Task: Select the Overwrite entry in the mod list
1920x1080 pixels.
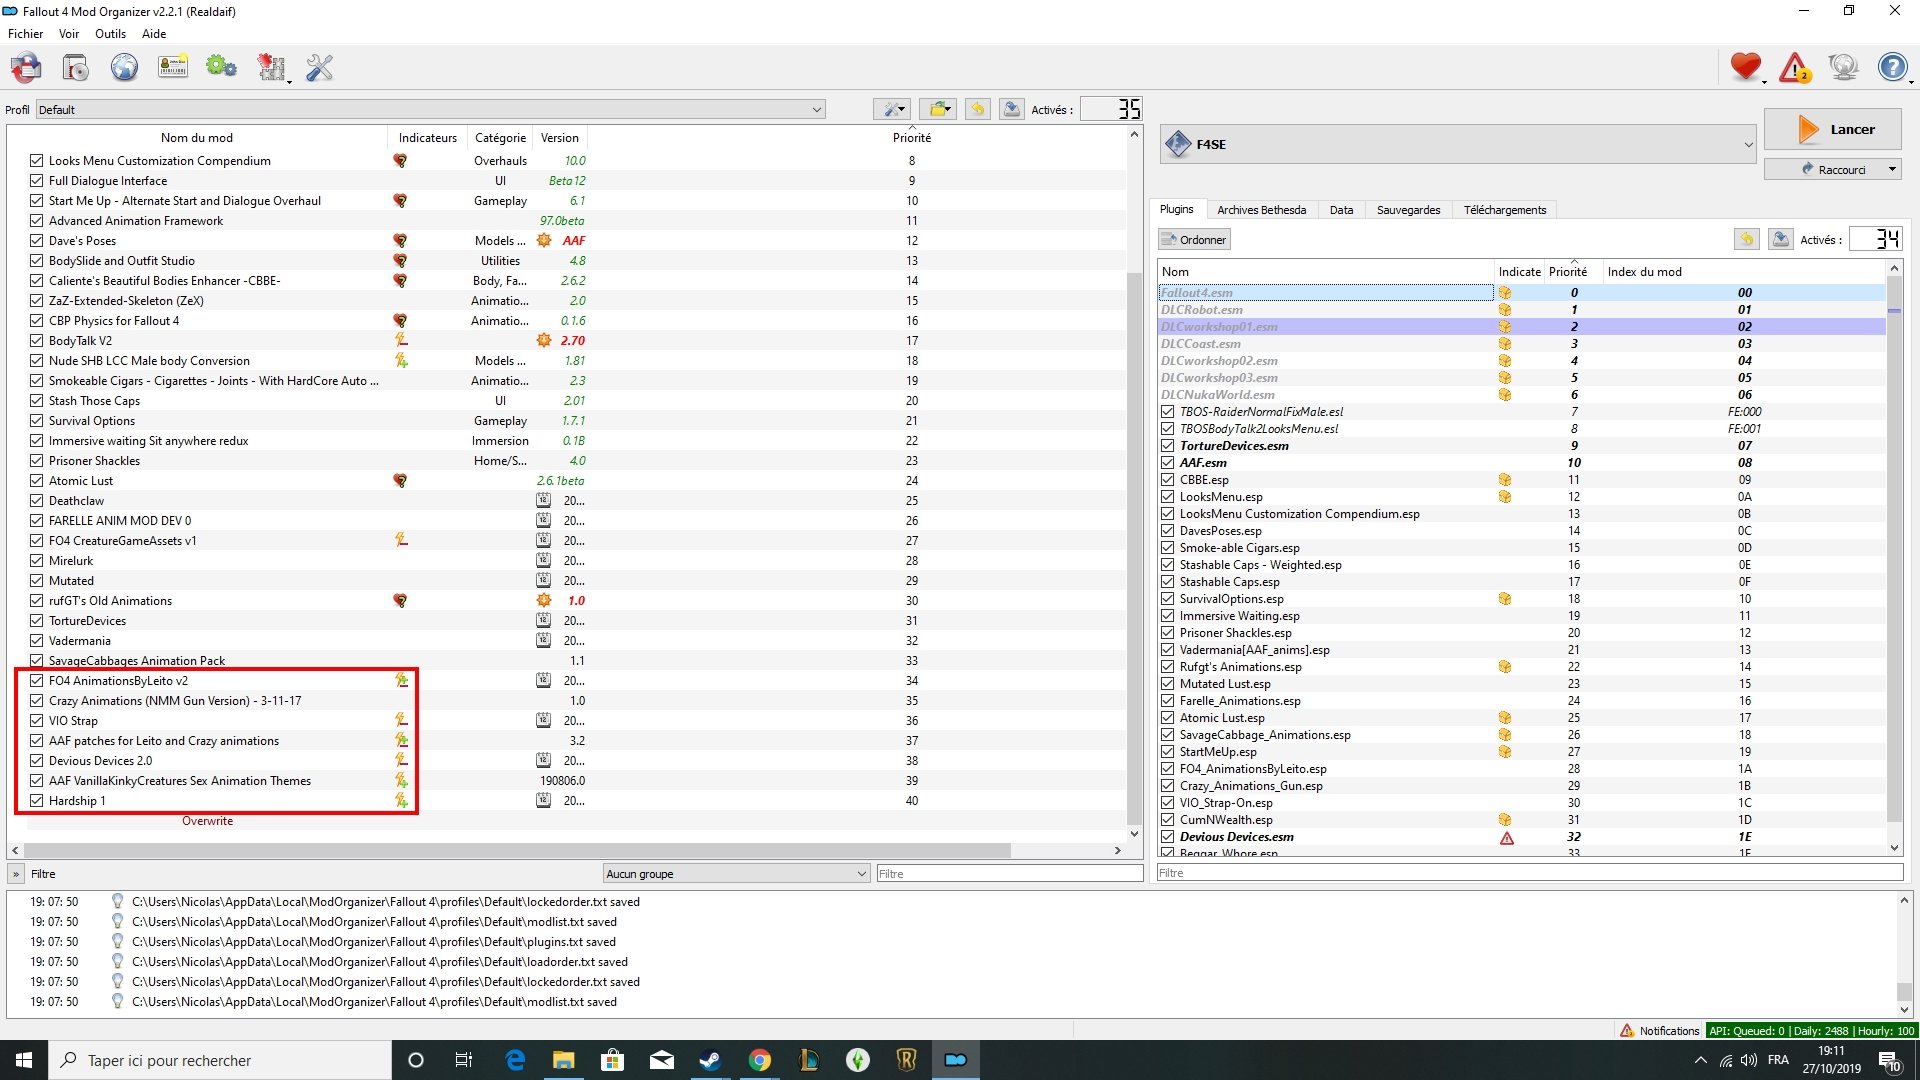Action: click(x=207, y=821)
